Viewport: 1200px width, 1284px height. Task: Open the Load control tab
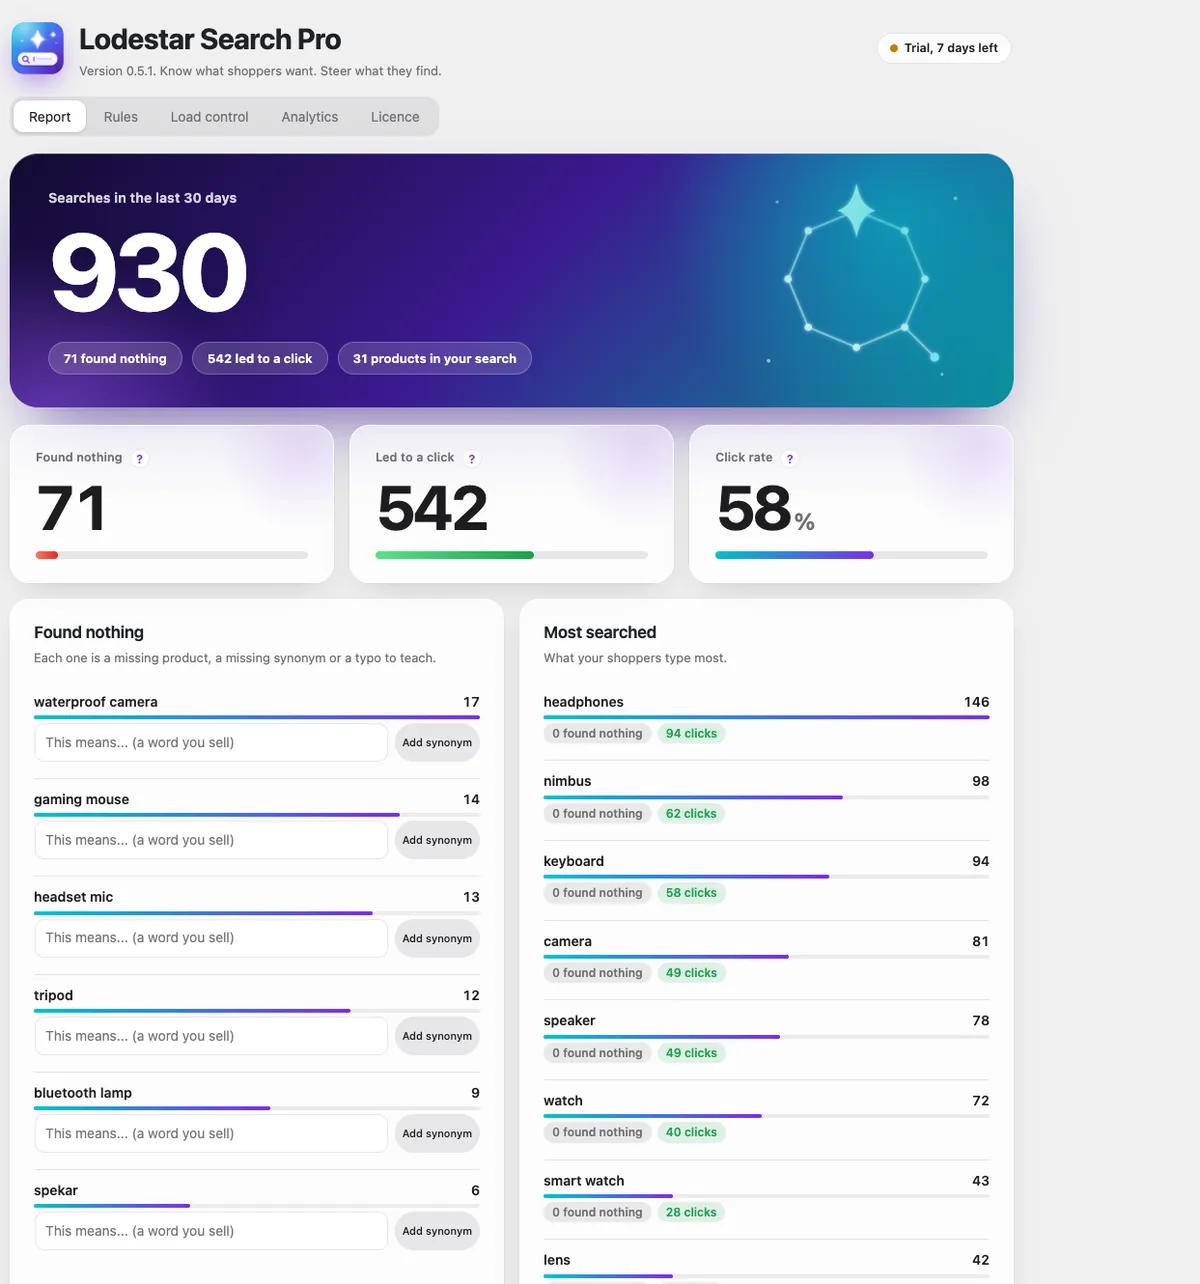209,117
